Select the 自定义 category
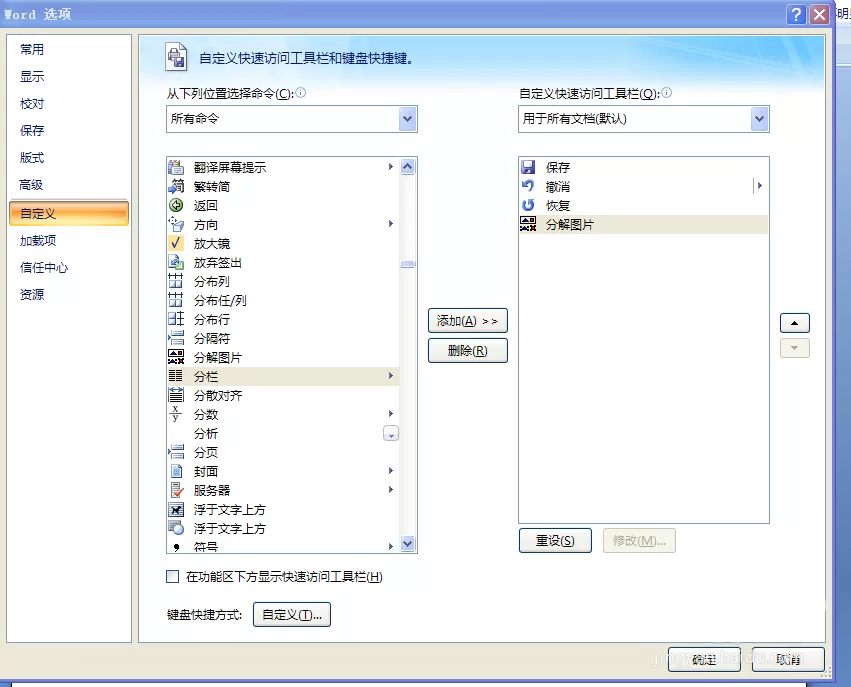 click(69, 213)
